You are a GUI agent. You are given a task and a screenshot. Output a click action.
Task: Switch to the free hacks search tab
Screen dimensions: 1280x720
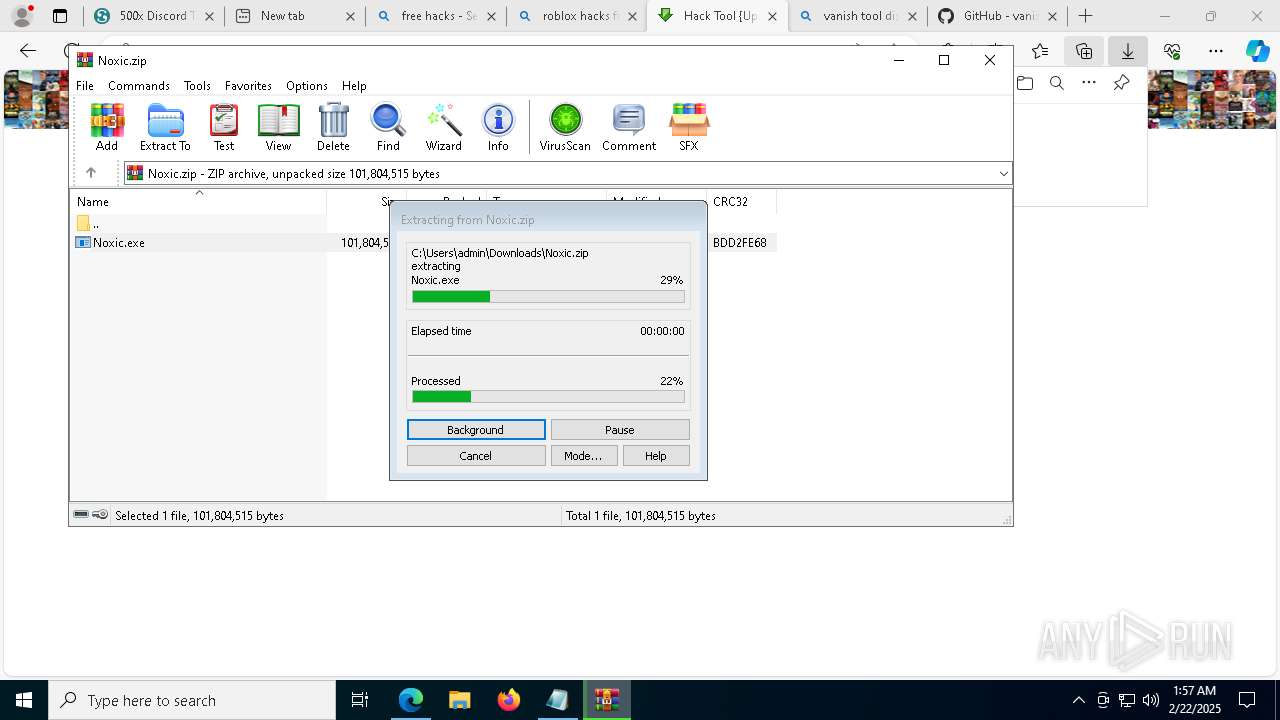[x=436, y=16]
